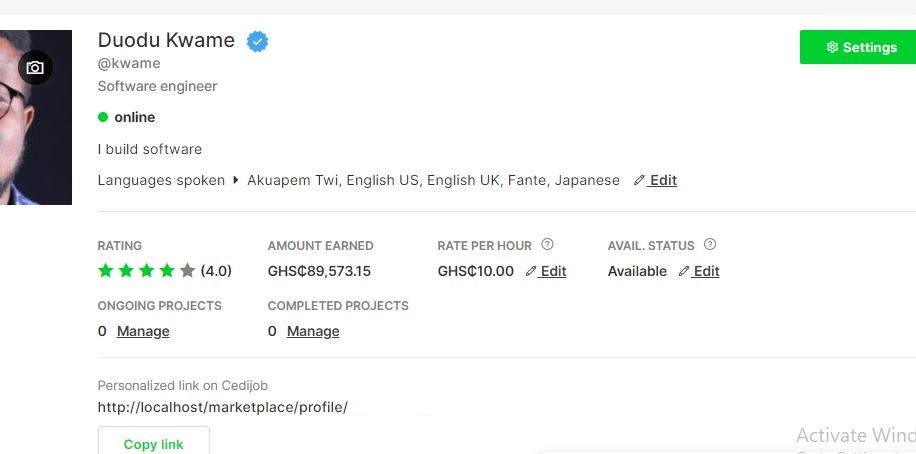
Task: Click the blue verified badge icon
Action: click(258, 42)
